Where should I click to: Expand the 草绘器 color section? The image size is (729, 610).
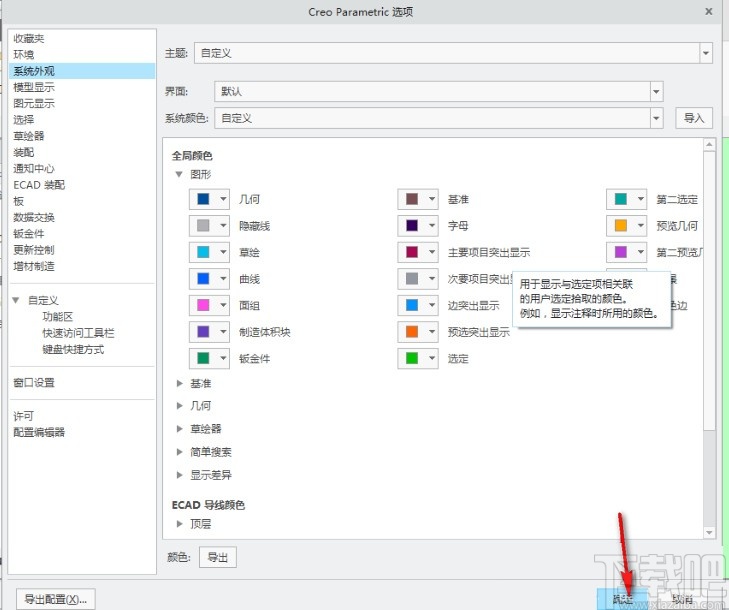(x=179, y=429)
